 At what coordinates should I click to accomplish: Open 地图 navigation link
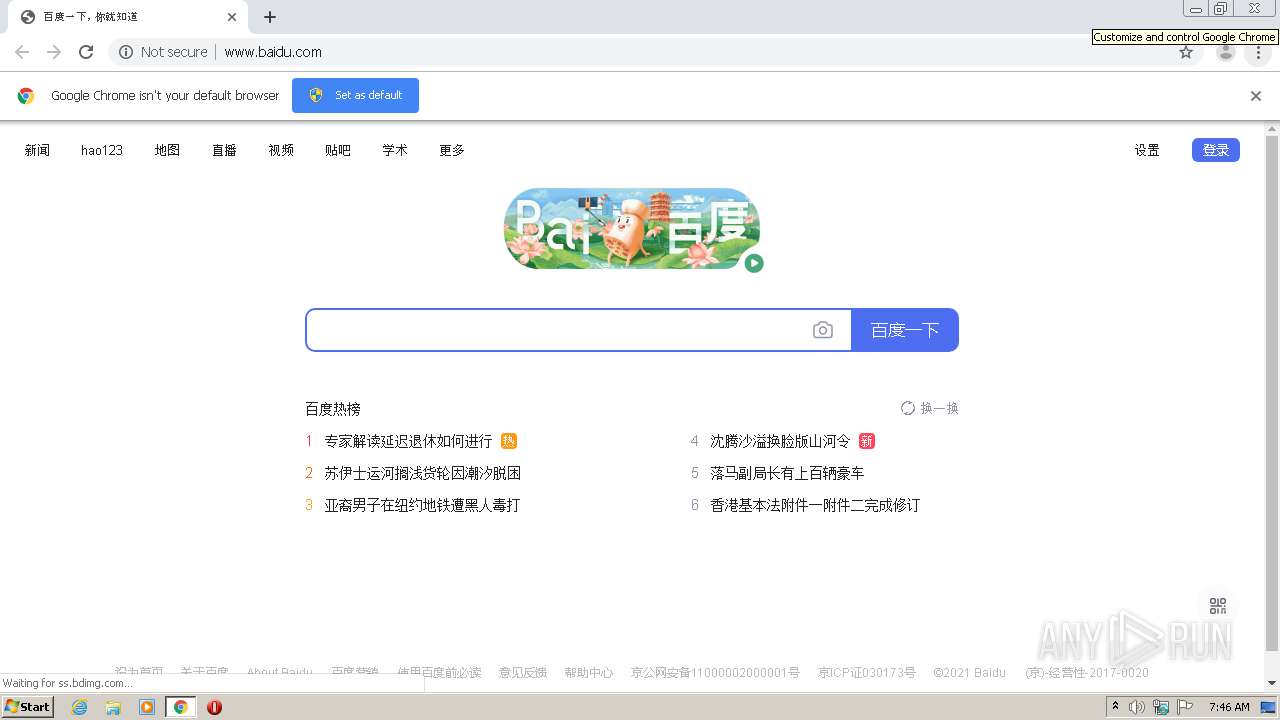167,150
